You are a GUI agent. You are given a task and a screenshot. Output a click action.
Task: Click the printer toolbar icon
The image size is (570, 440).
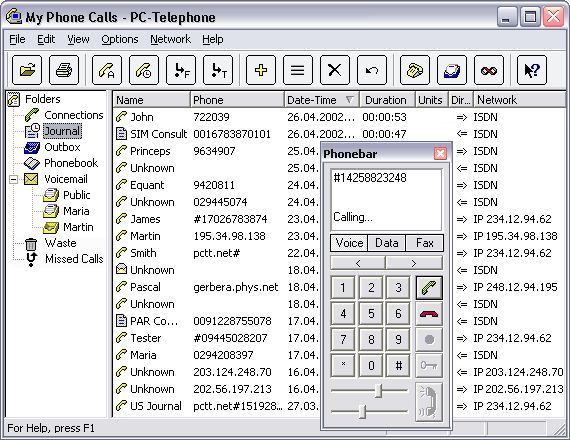point(64,70)
